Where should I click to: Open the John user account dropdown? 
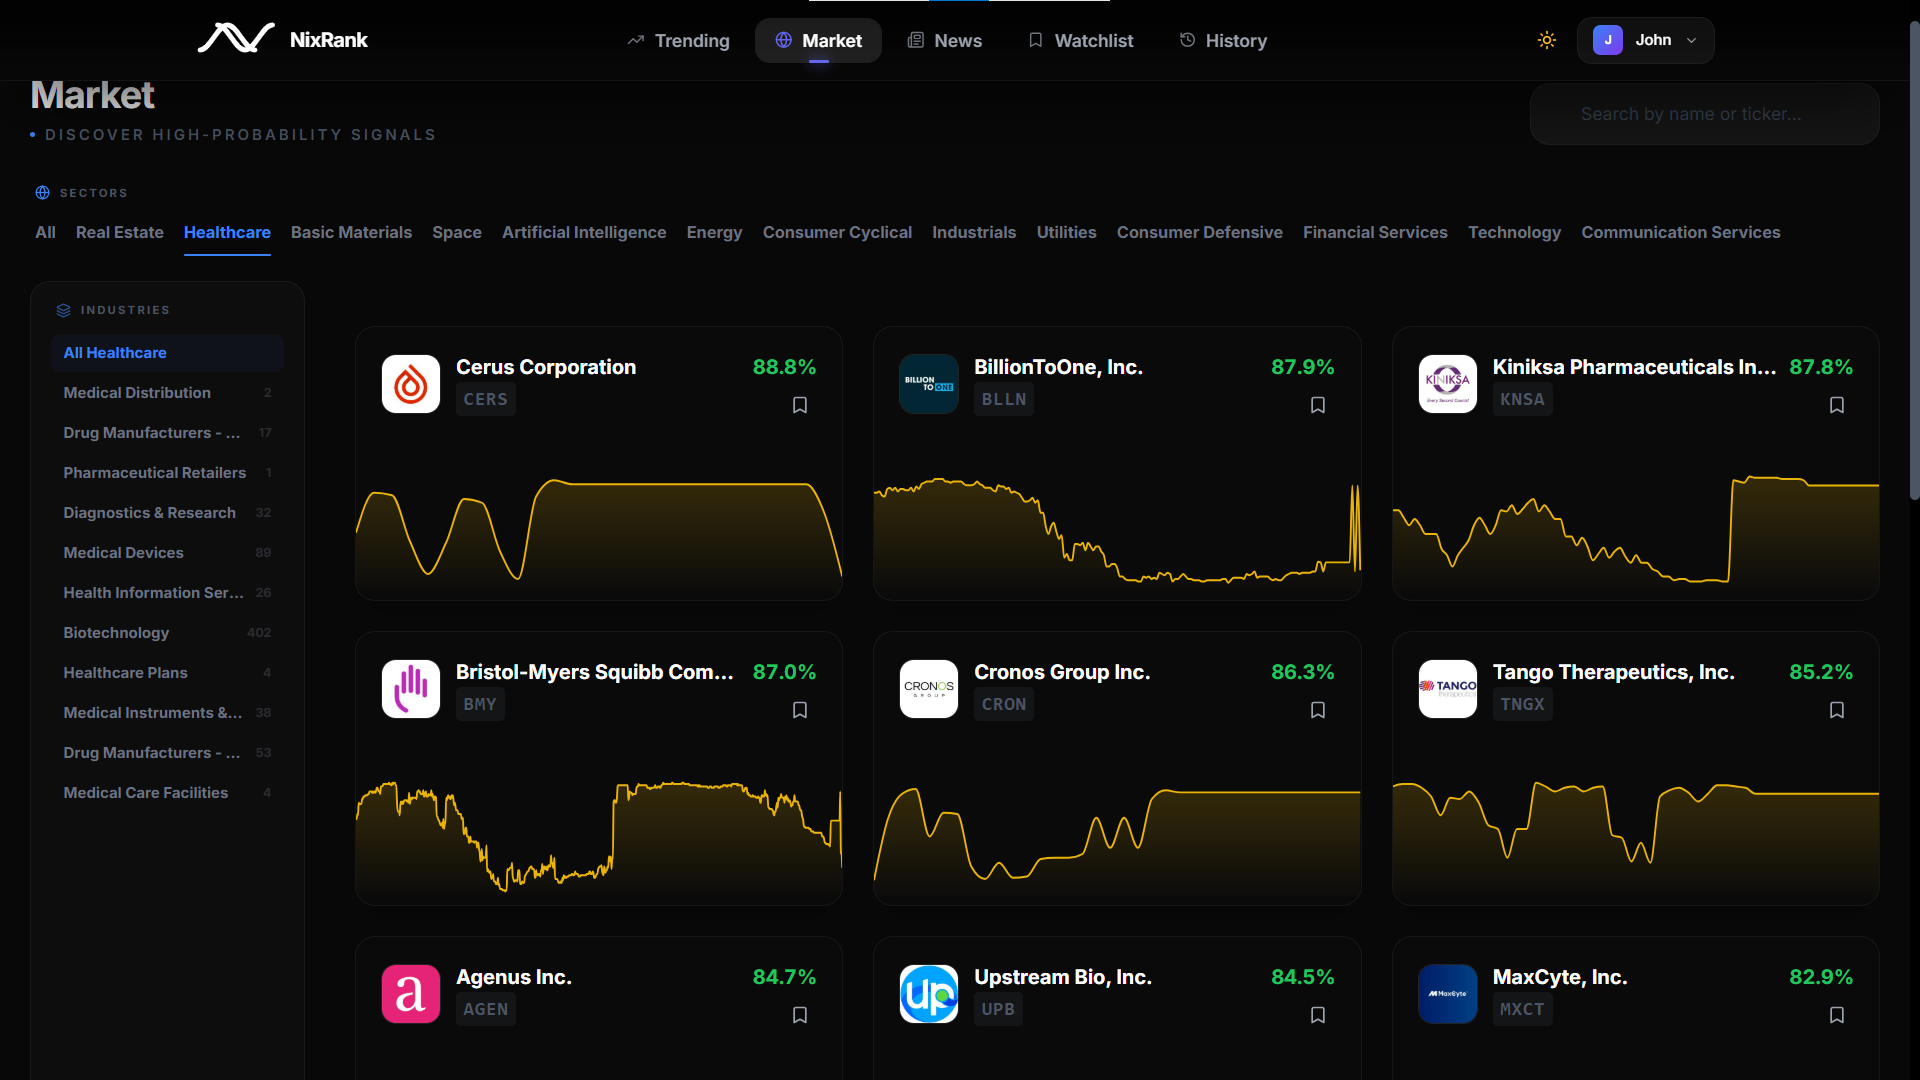click(1646, 40)
